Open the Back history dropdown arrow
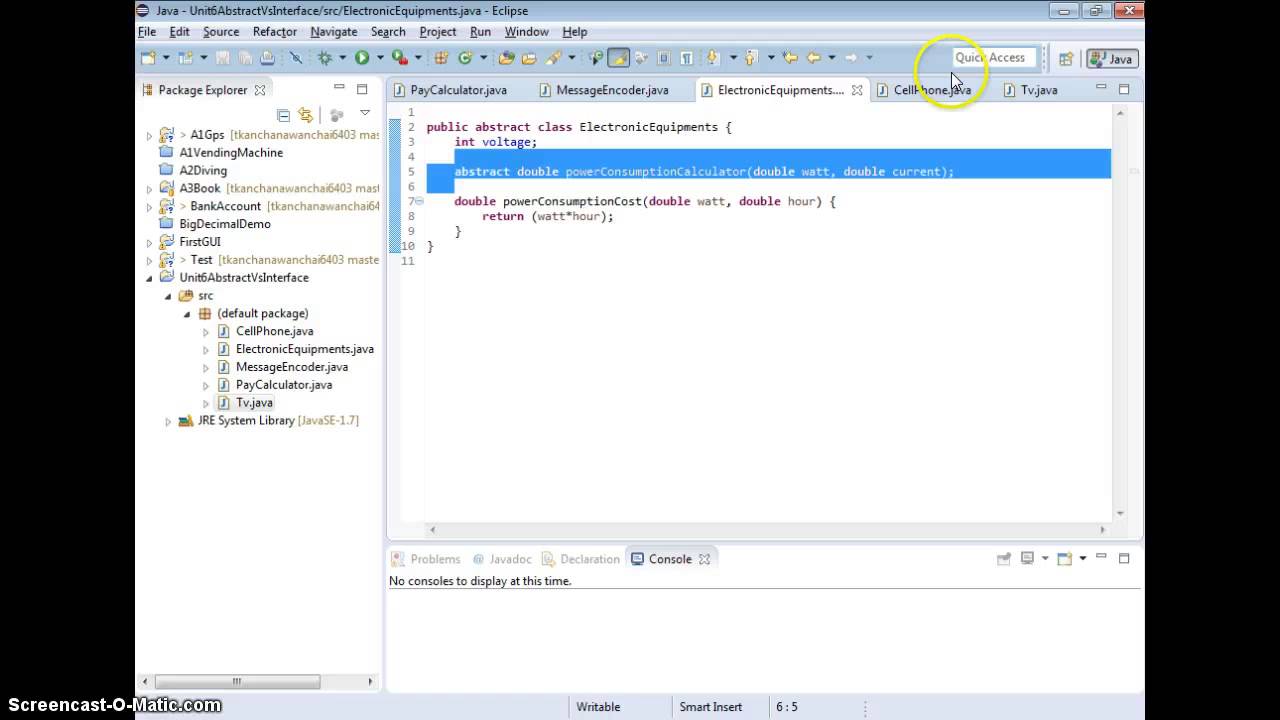The image size is (1280, 720). click(831, 58)
